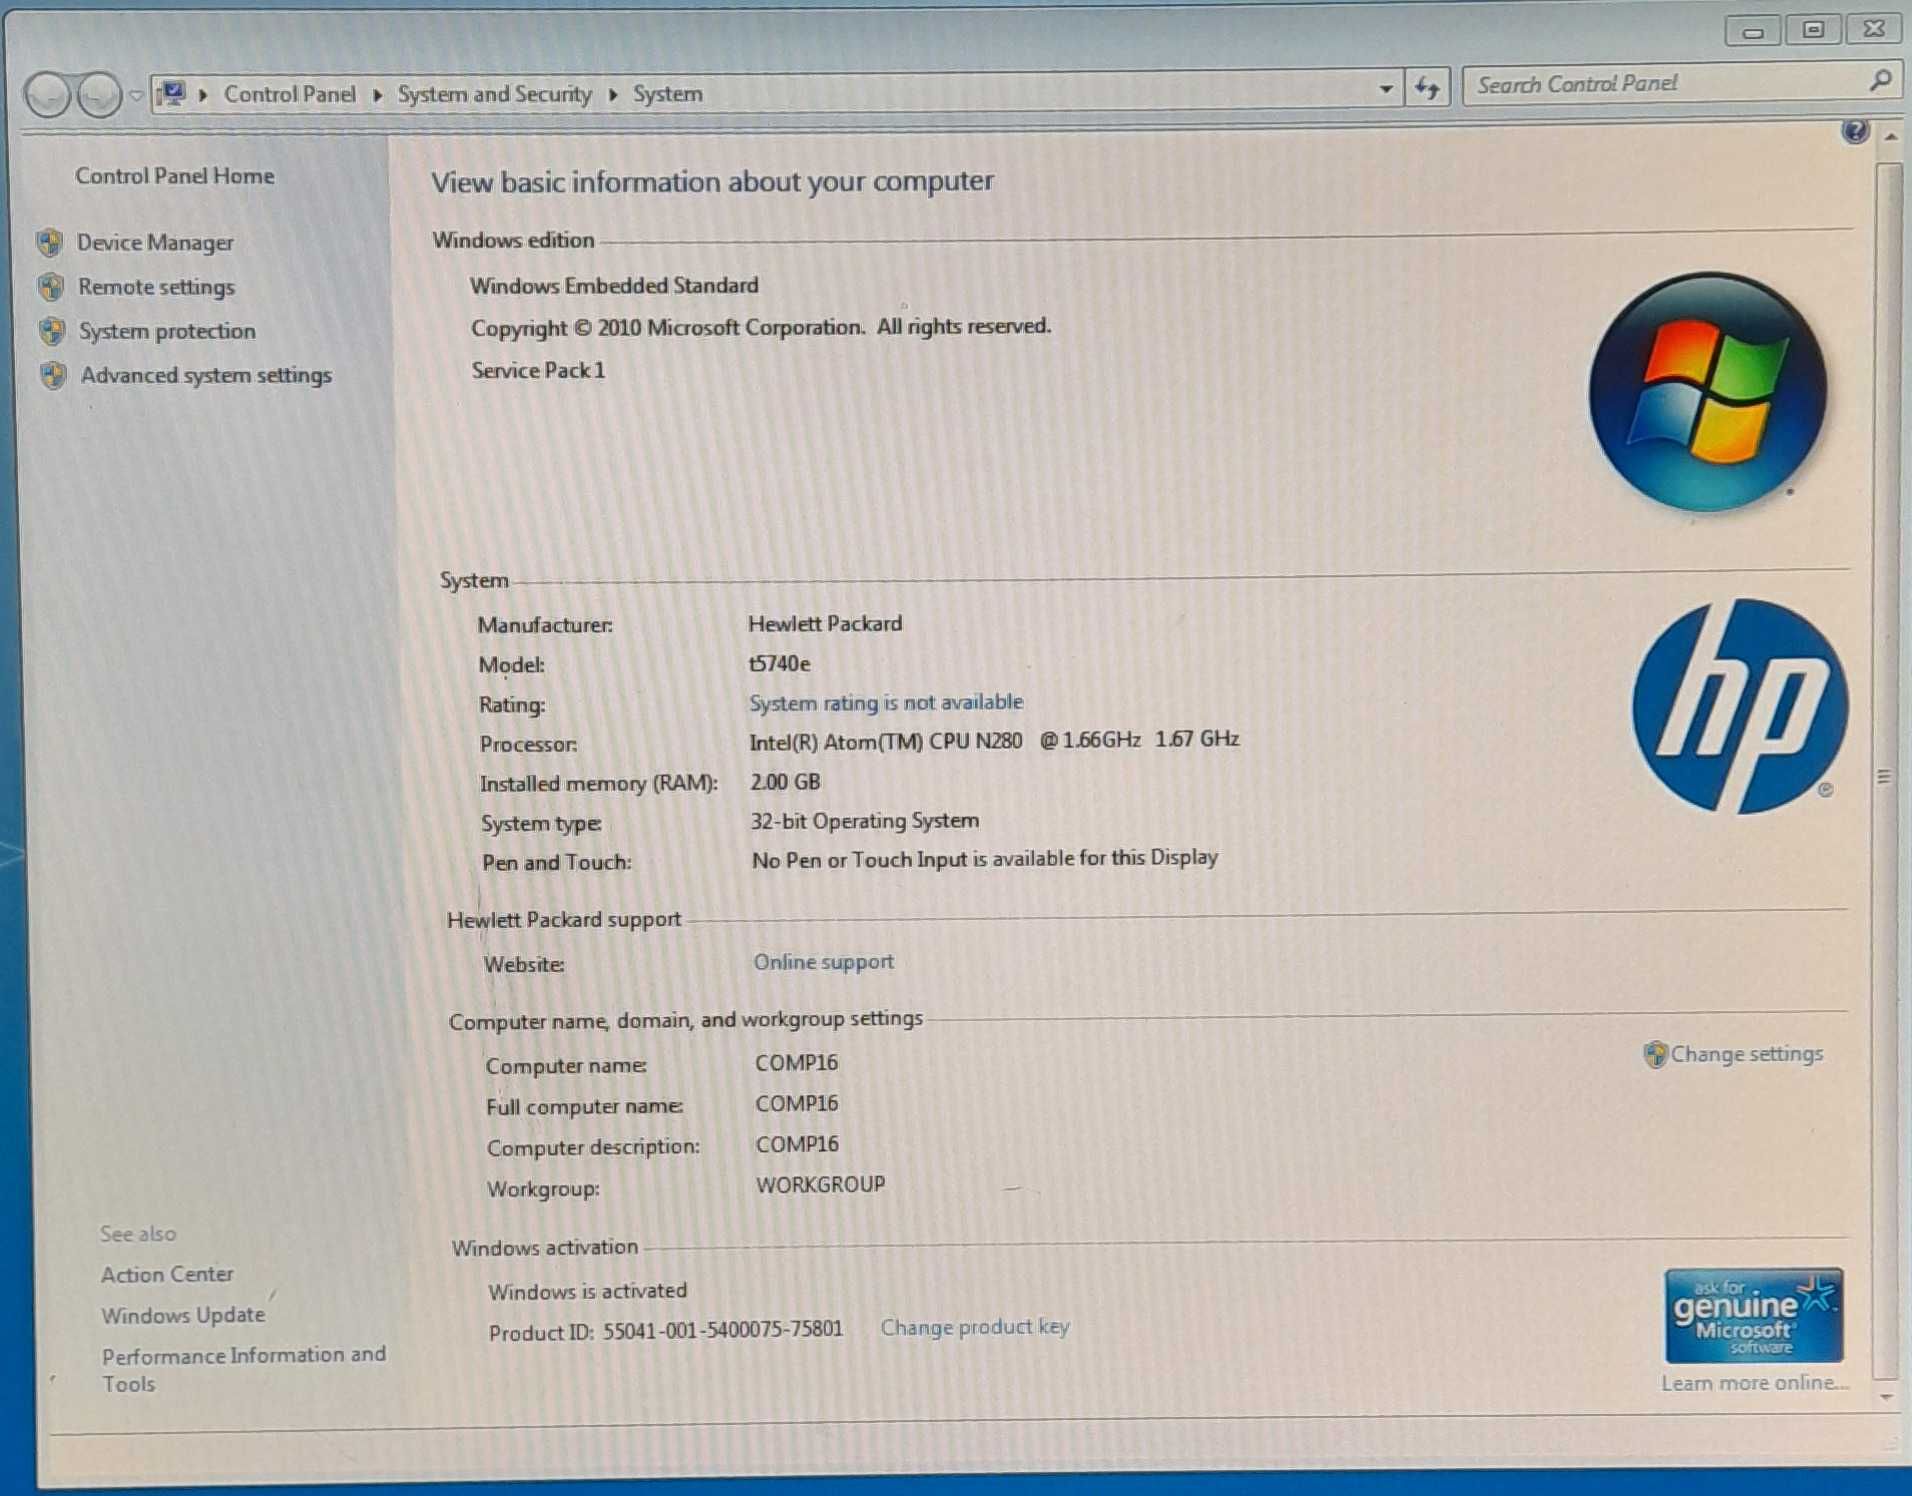Screen dimensions: 1912x1496
Task: Click the Forward navigation arrow button
Action: [99, 95]
